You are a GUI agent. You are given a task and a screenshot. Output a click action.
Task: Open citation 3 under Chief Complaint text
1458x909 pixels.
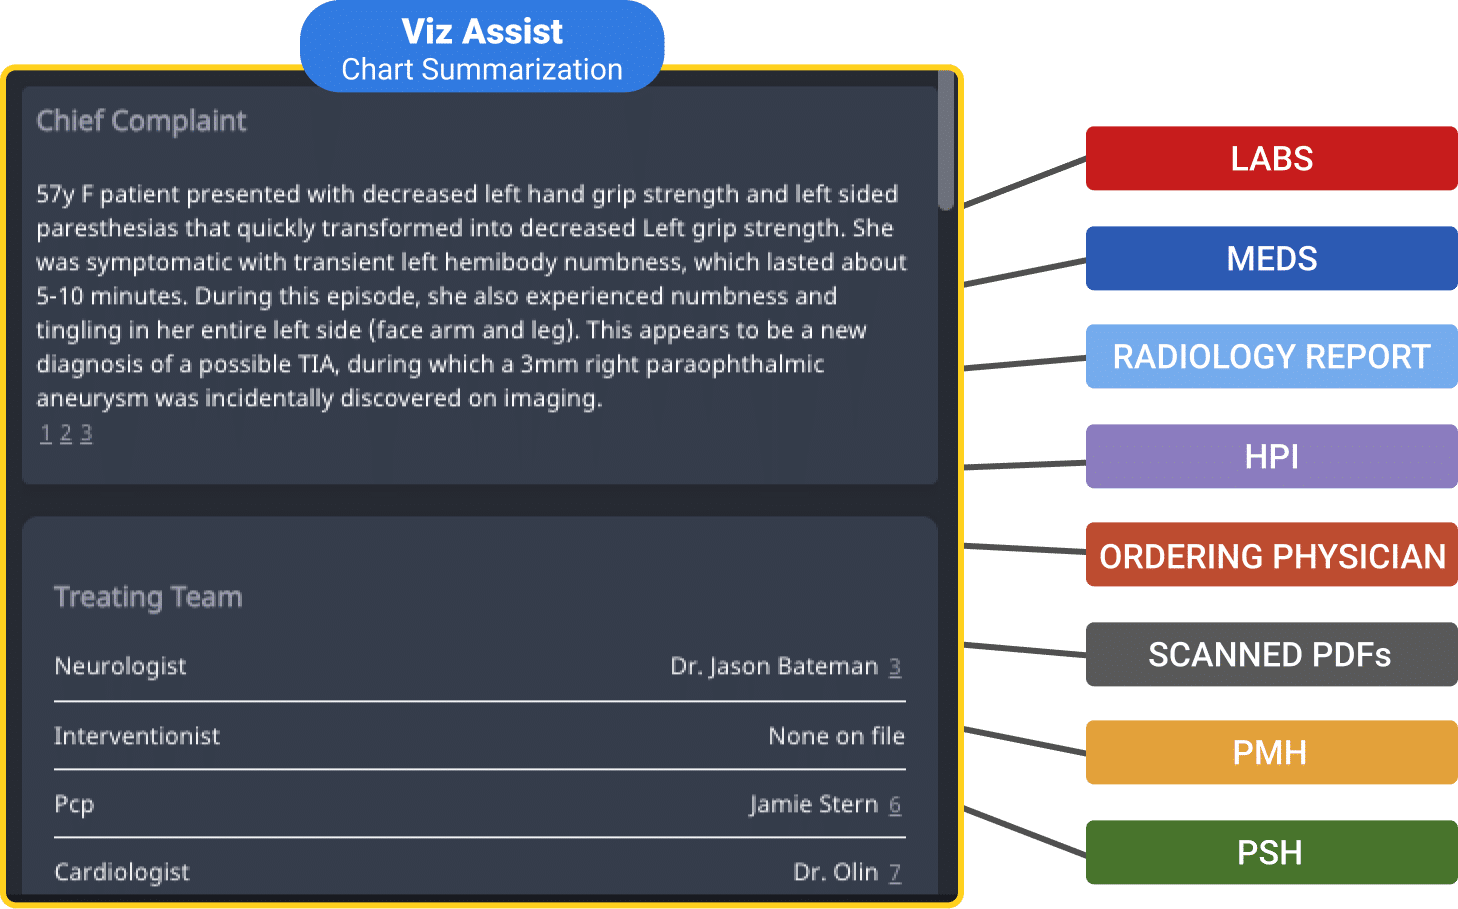pos(86,434)
